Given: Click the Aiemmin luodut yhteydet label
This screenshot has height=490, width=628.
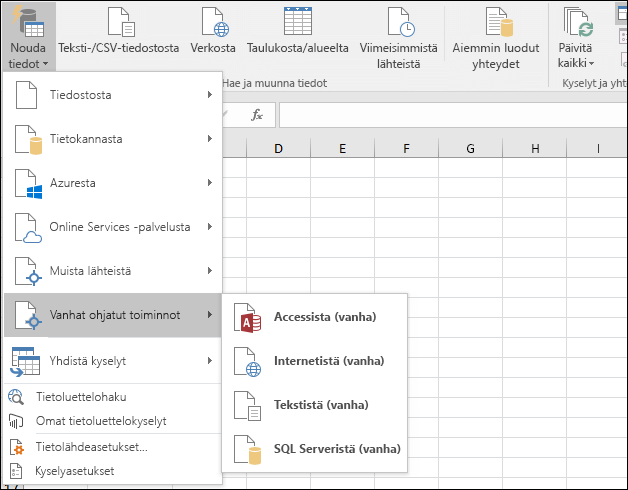Looking at the screenshot, I should [496, 56].
